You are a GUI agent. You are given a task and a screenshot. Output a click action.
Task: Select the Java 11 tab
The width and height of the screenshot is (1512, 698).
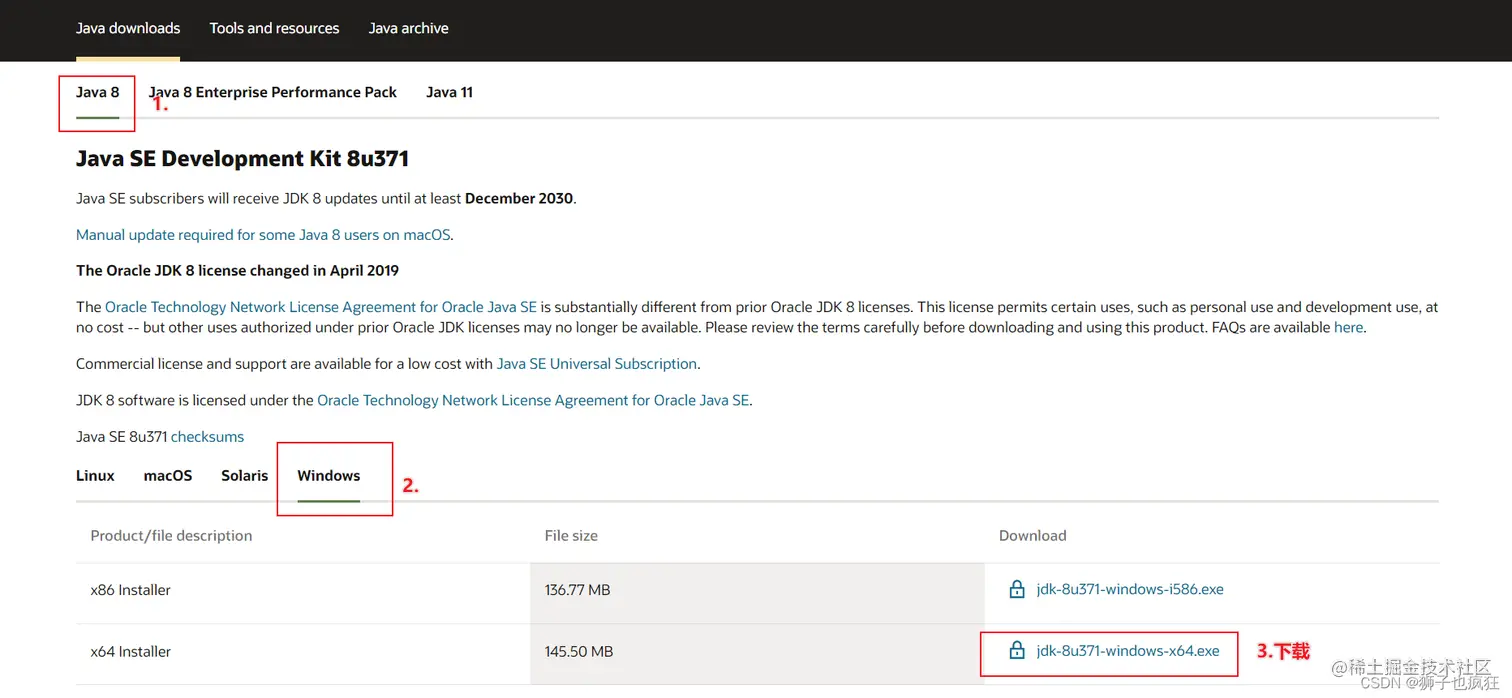point(449,92)
